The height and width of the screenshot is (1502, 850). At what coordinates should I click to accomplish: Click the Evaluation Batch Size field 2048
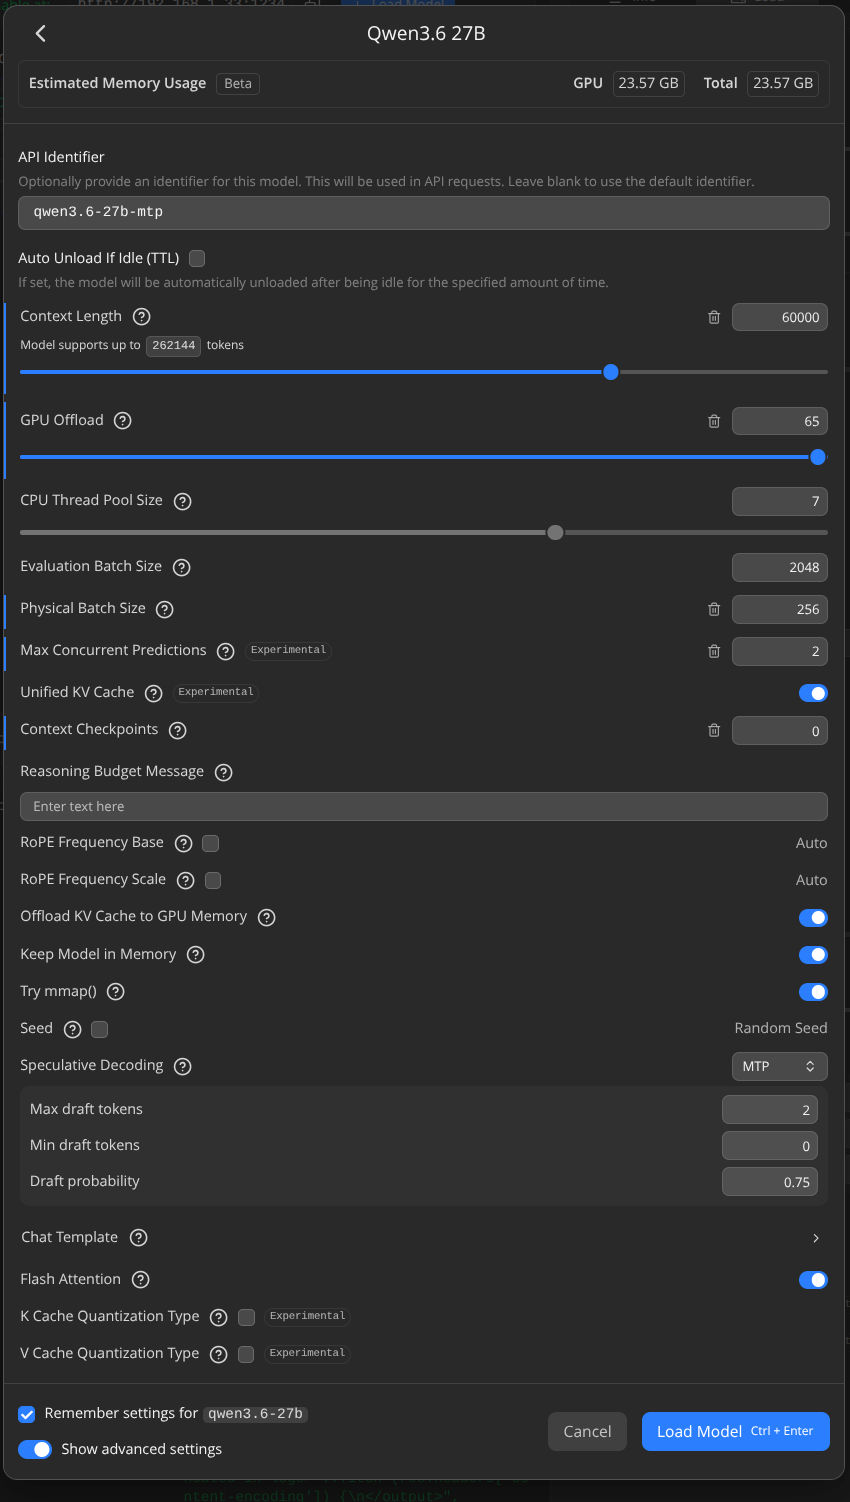[779, 567]
